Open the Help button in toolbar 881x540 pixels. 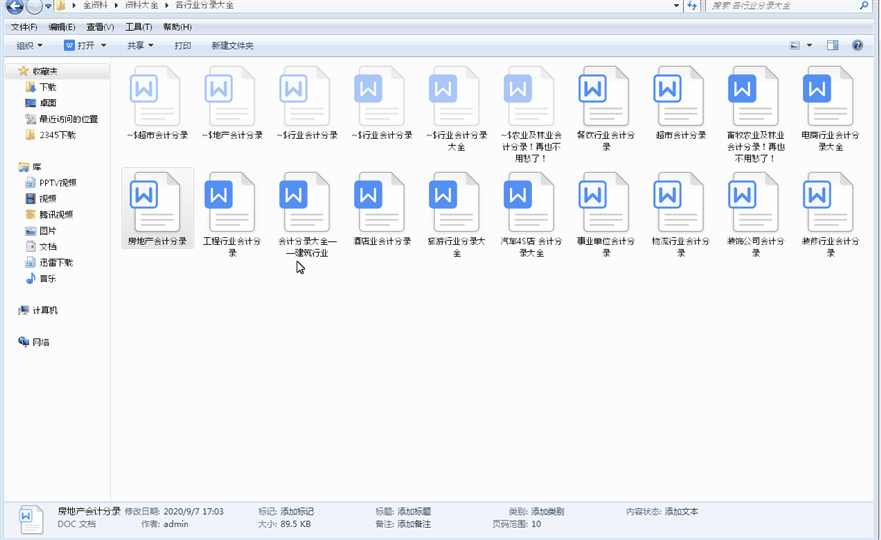click(x=857, y=45)
